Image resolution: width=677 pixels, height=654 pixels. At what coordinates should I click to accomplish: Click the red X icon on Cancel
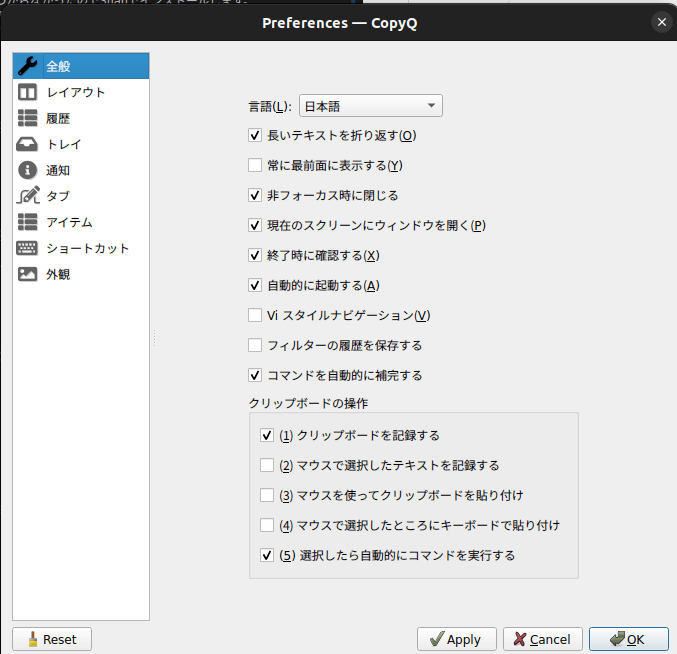tap(520, 639)
